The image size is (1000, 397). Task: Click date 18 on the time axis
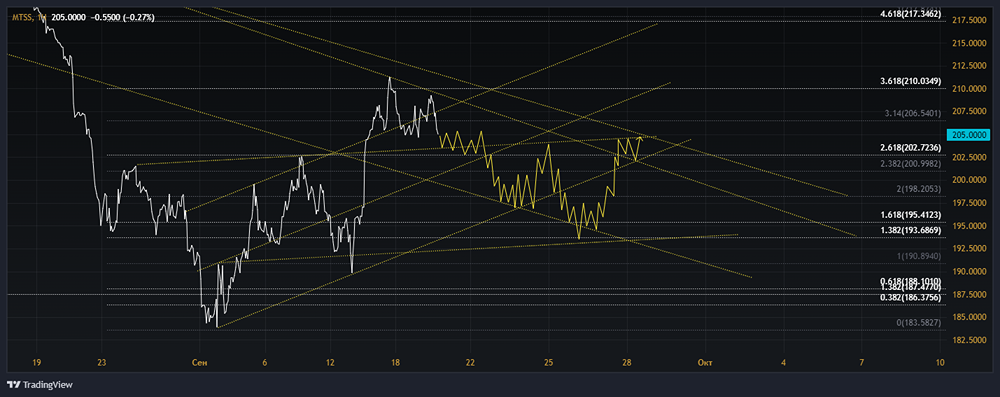tap(395, 363)
